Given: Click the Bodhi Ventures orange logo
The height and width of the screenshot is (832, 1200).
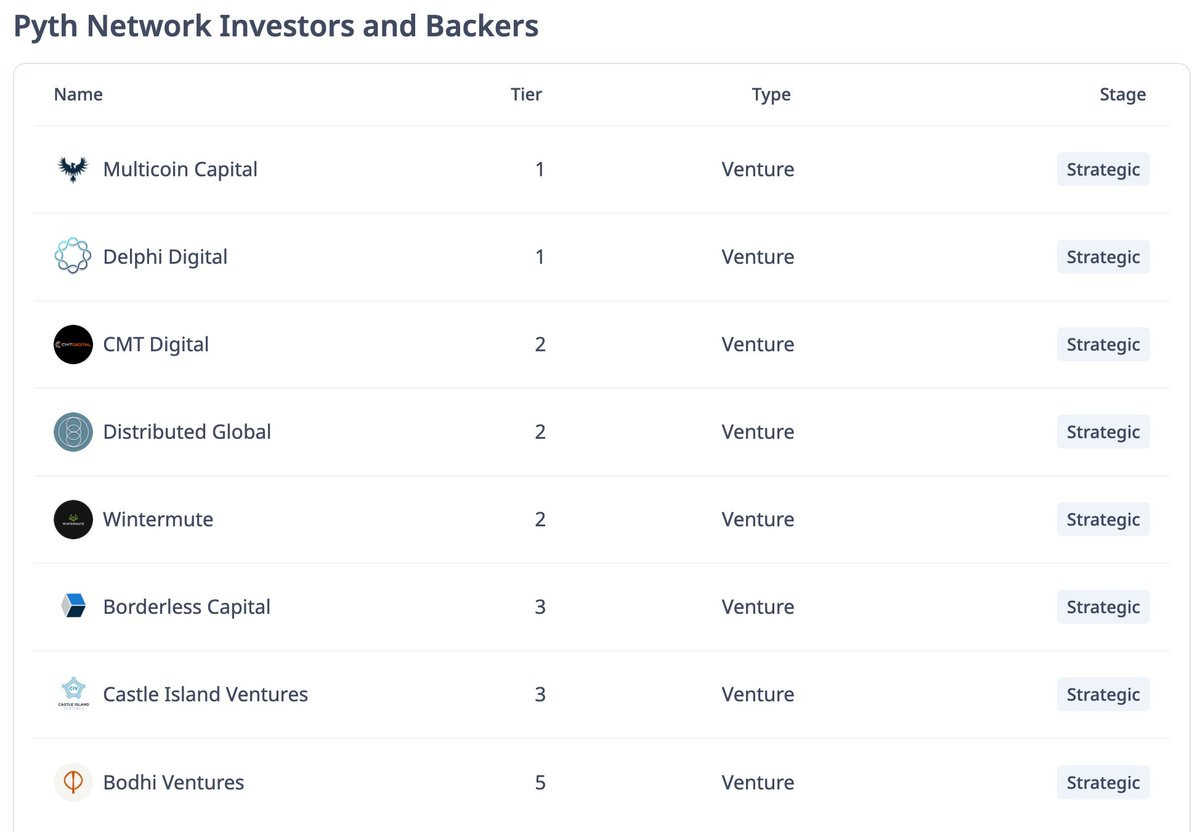Looking at the screenshot, I should pos(72,782).
